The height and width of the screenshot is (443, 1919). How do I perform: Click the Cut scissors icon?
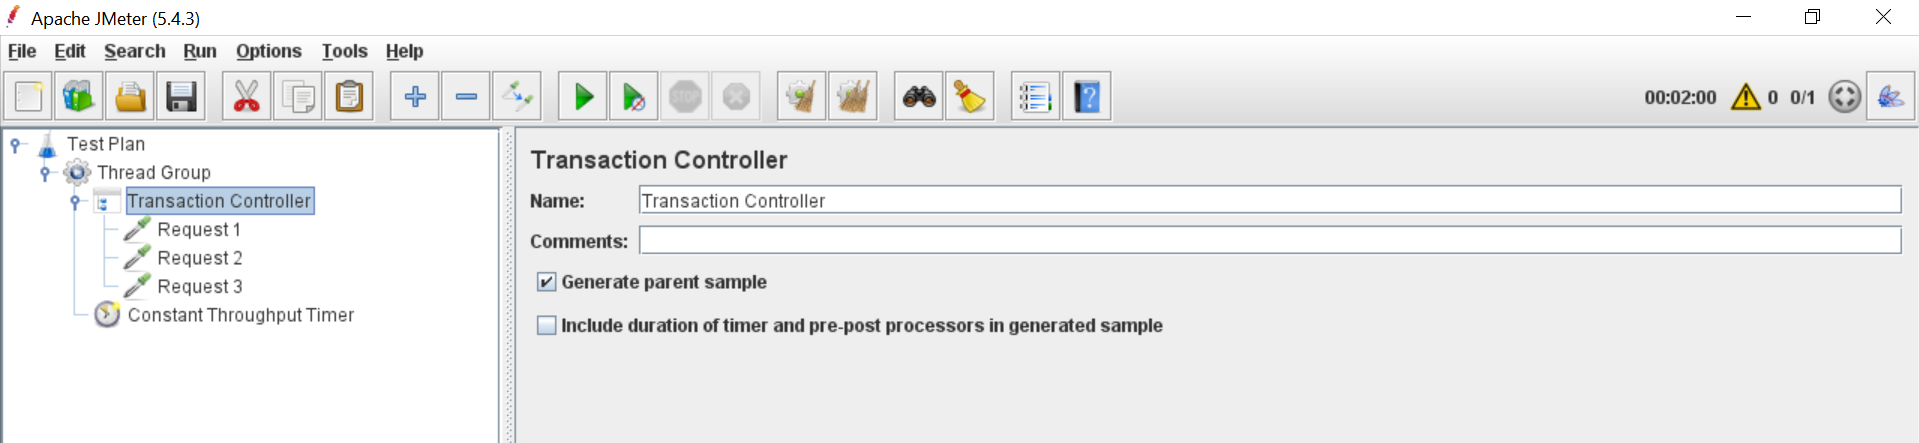247,97
